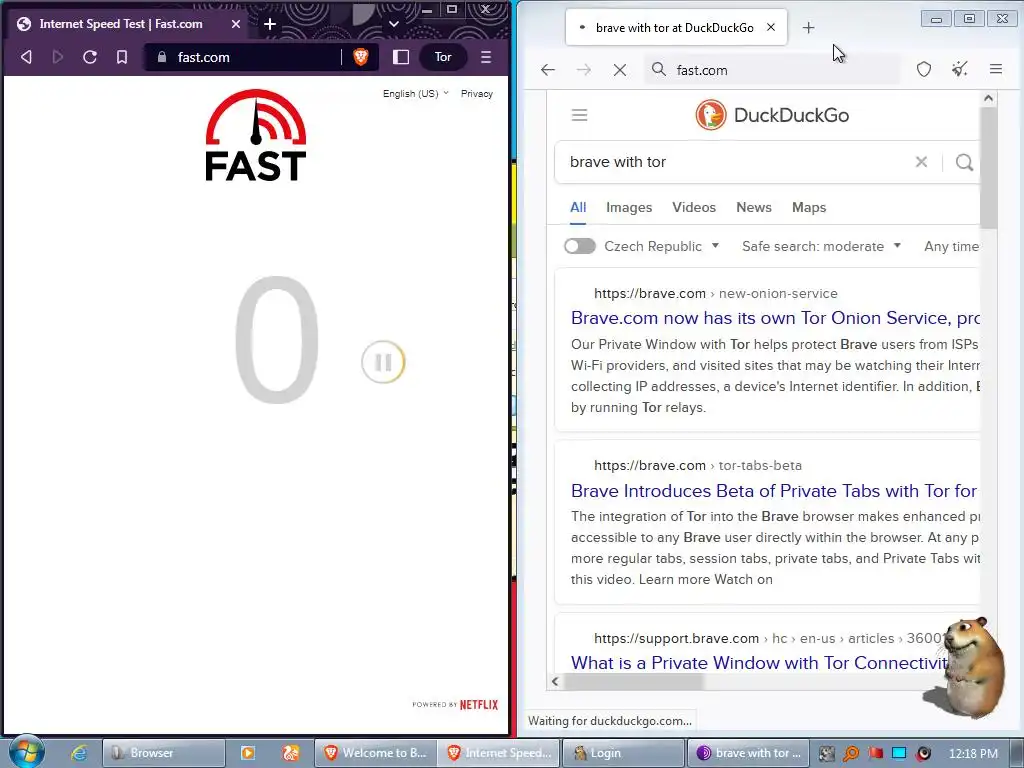Open Brave hamburger main menu

click(x=486, y=57)
